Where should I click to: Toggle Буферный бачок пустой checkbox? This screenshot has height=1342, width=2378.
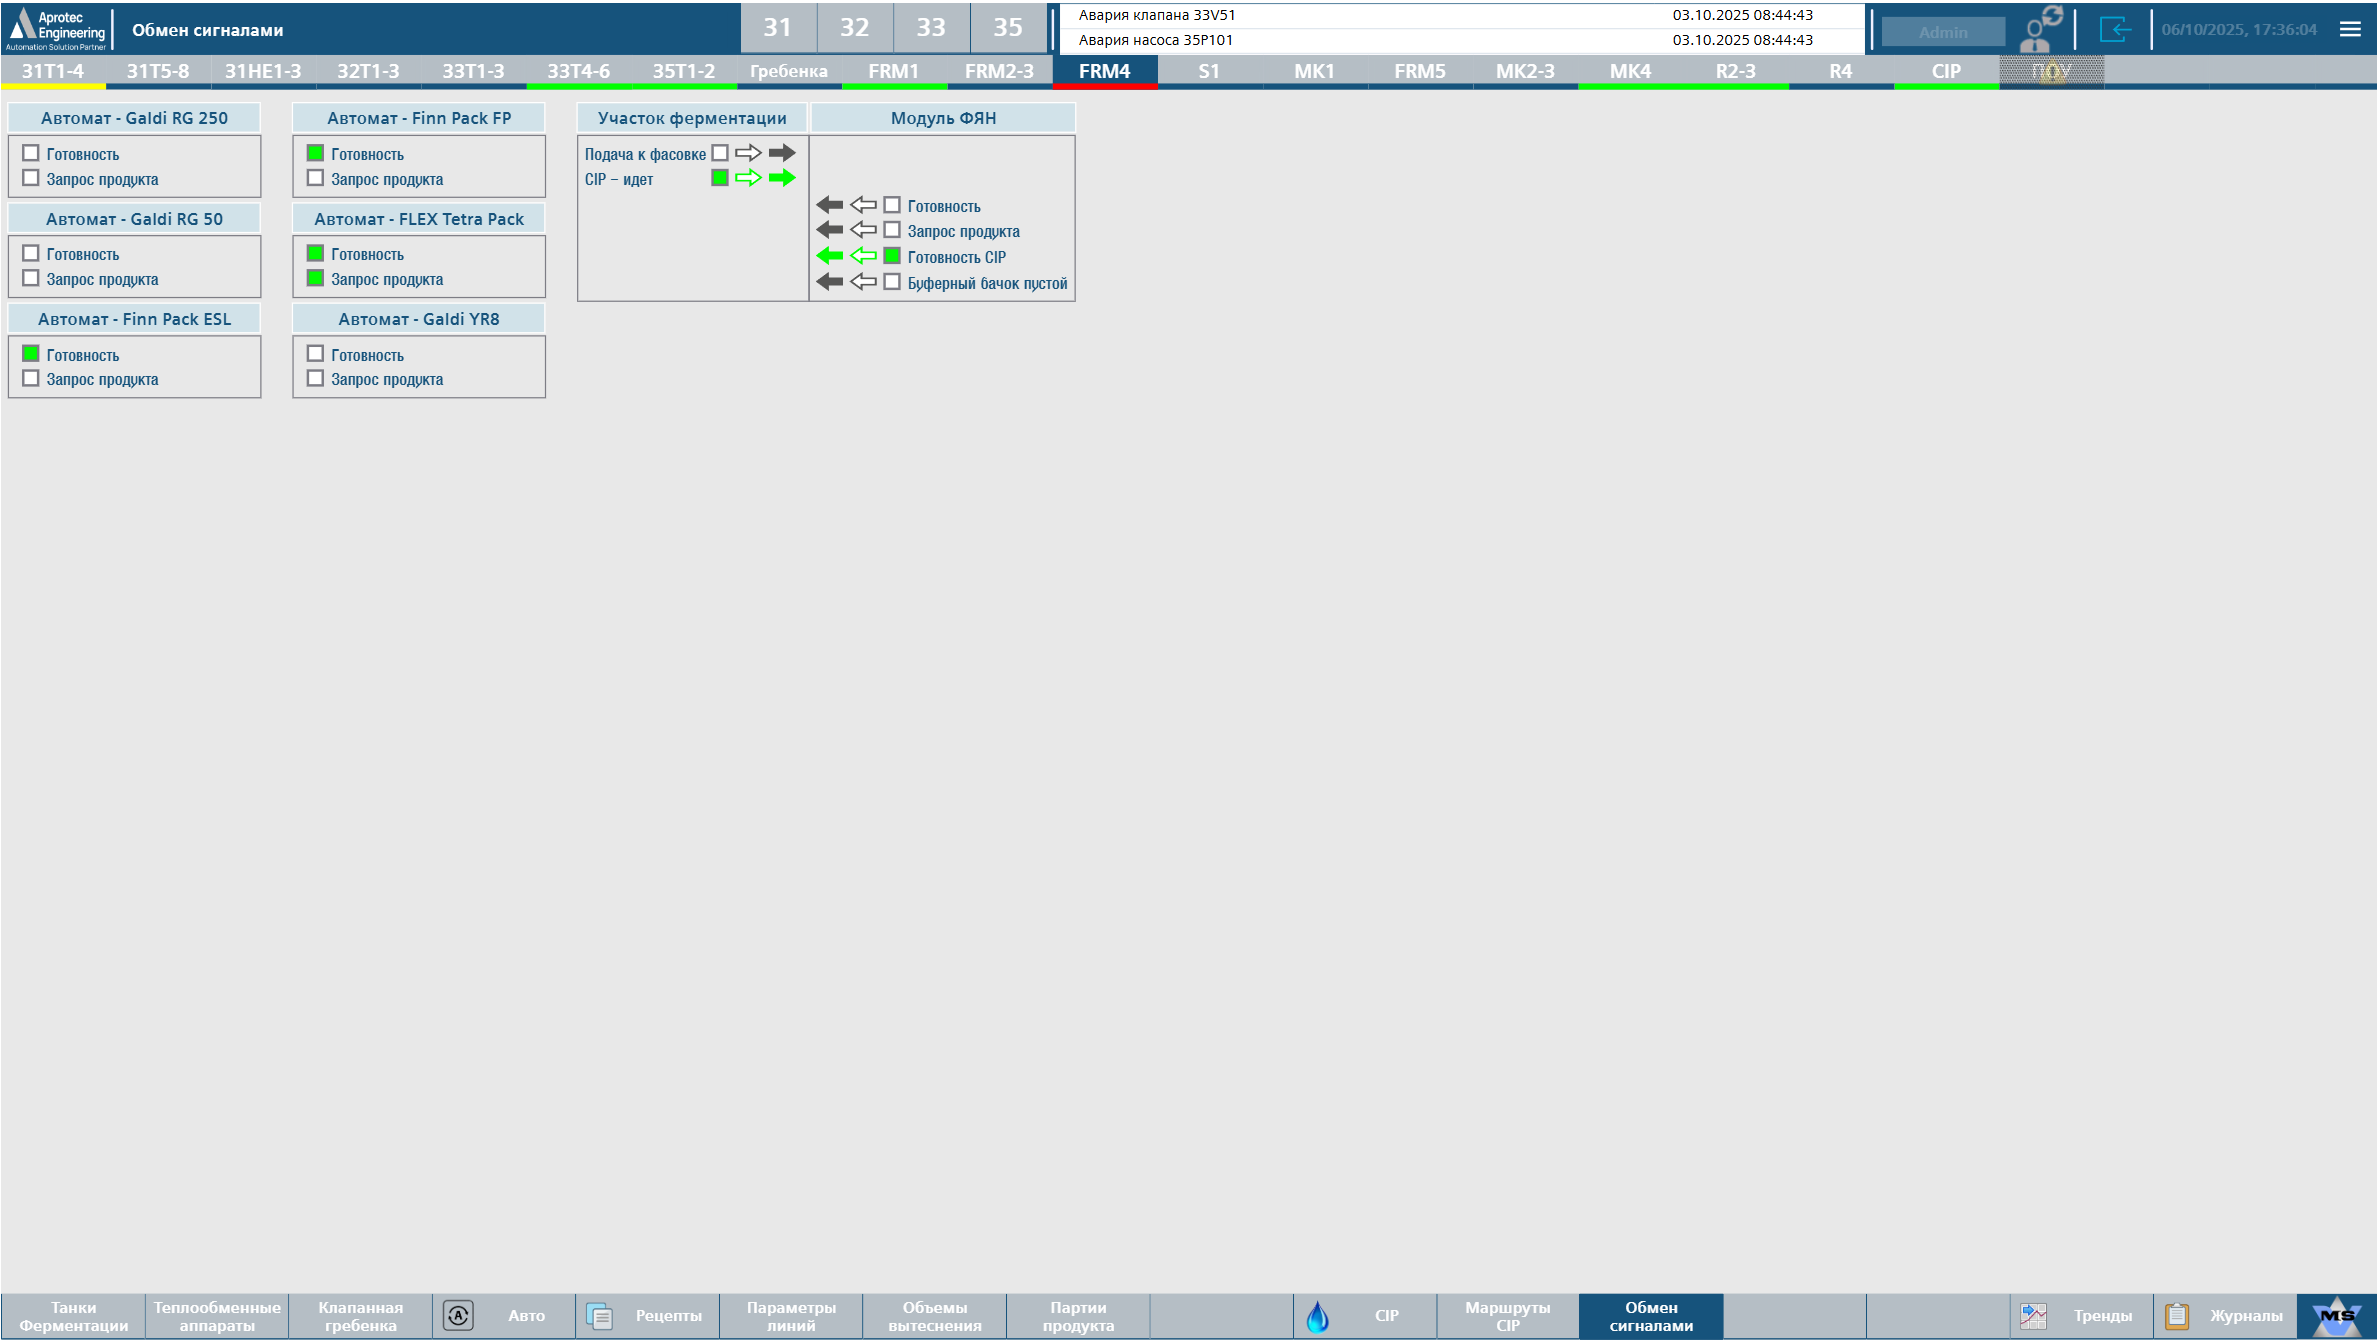tap(892, 282)
